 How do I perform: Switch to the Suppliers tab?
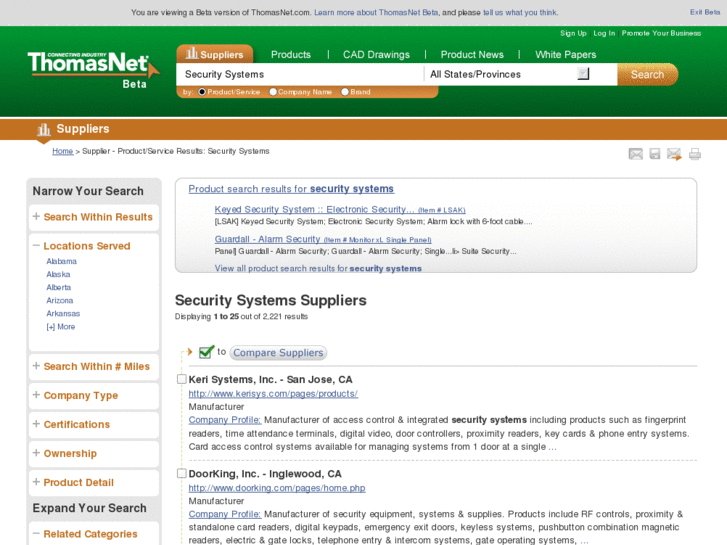pyautogui.click(x=215, y=54)
